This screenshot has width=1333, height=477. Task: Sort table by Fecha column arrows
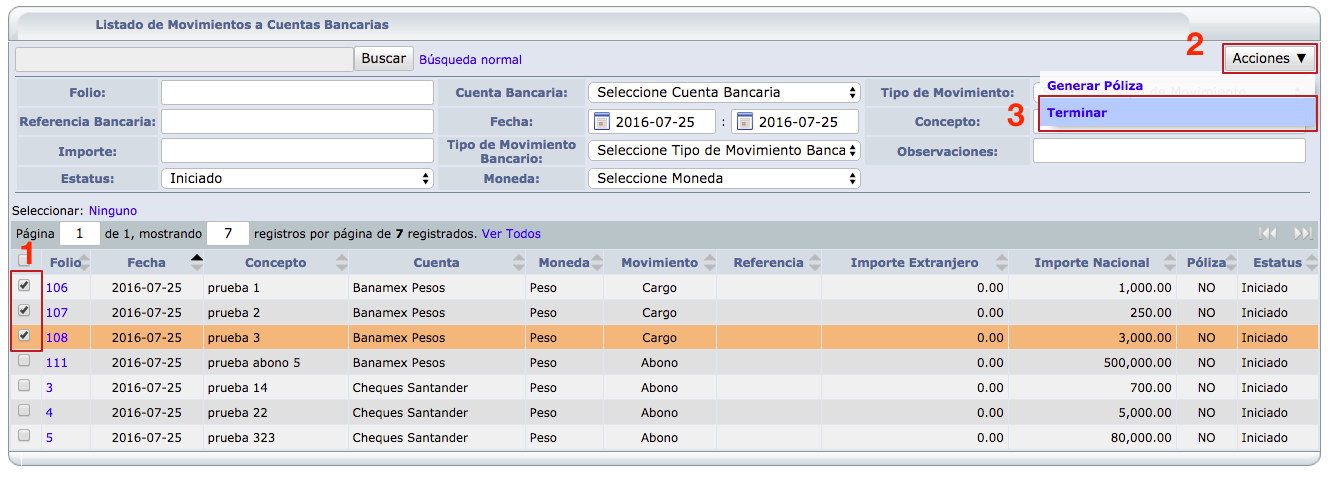[x=196, y=262]
